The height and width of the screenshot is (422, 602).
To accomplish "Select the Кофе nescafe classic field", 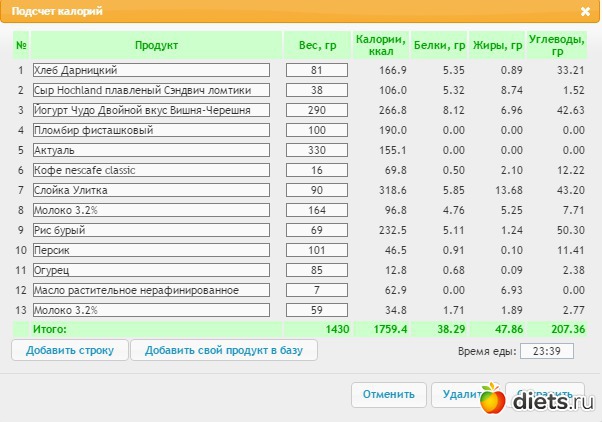I will 151,170.
